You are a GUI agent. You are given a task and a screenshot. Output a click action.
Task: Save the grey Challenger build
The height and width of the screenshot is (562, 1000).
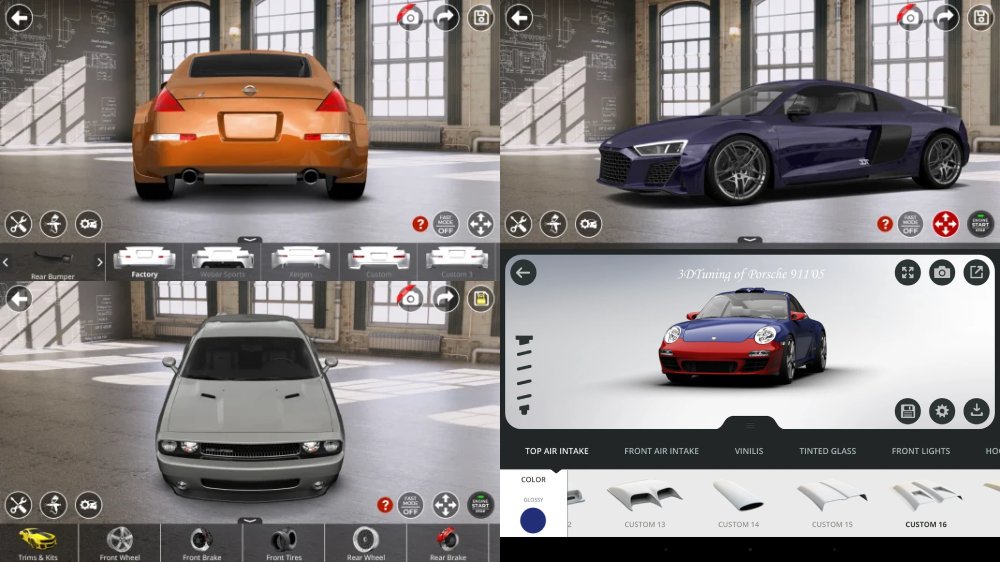(x=482, y=298)
